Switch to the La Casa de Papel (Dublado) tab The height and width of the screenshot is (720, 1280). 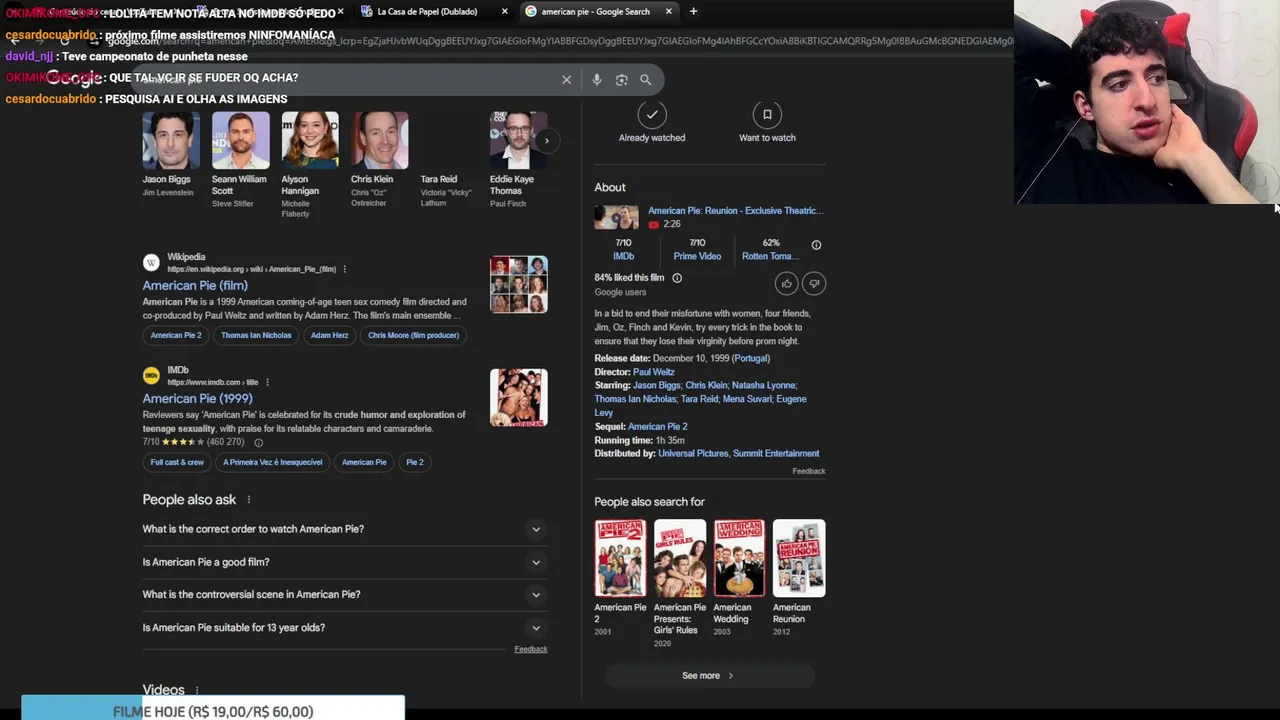click(434, 12)
